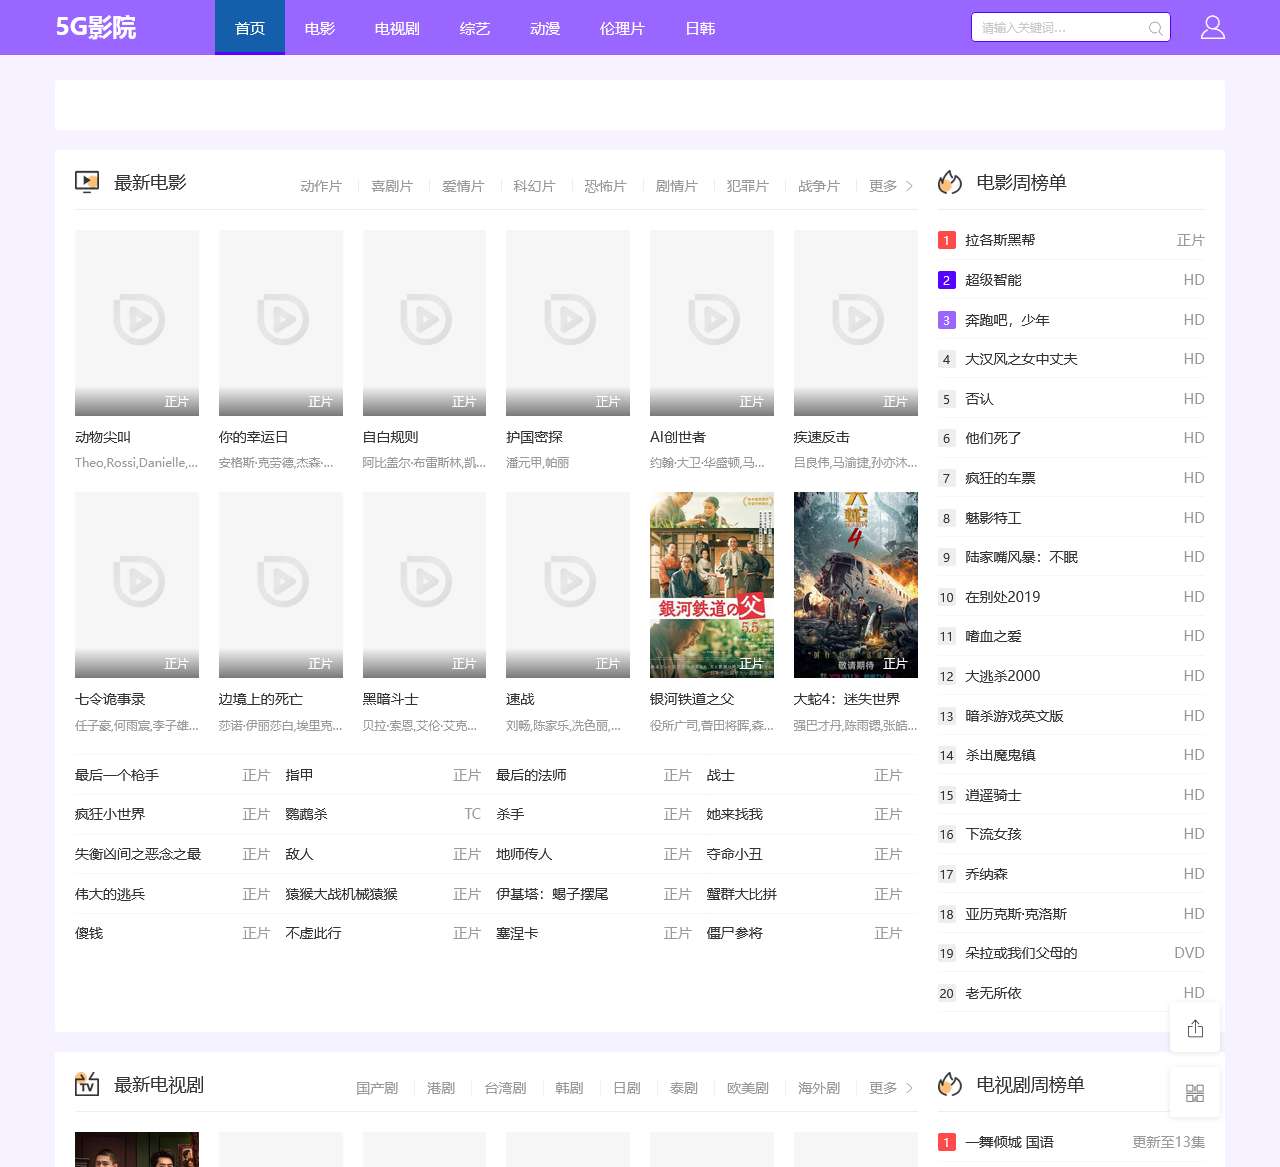Open the 电视剧 navigation tab
The width and height of the screenshot is (1280, 1167).
coord(397,27)
